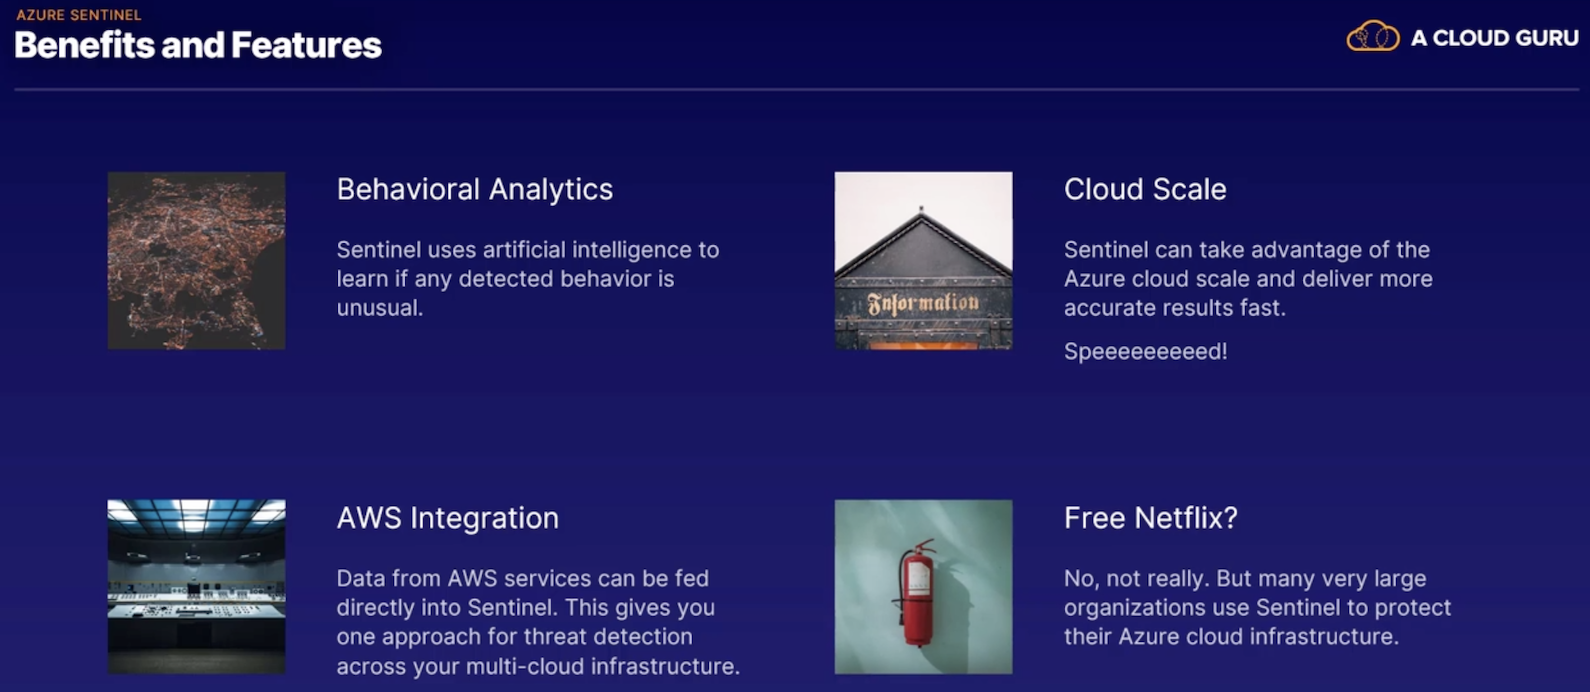This screenshot has width=1590, height=692.
Task: Click the 'A CLOUD GURU' brand text
Action: pyautogui.click(x=1494, y=38)
